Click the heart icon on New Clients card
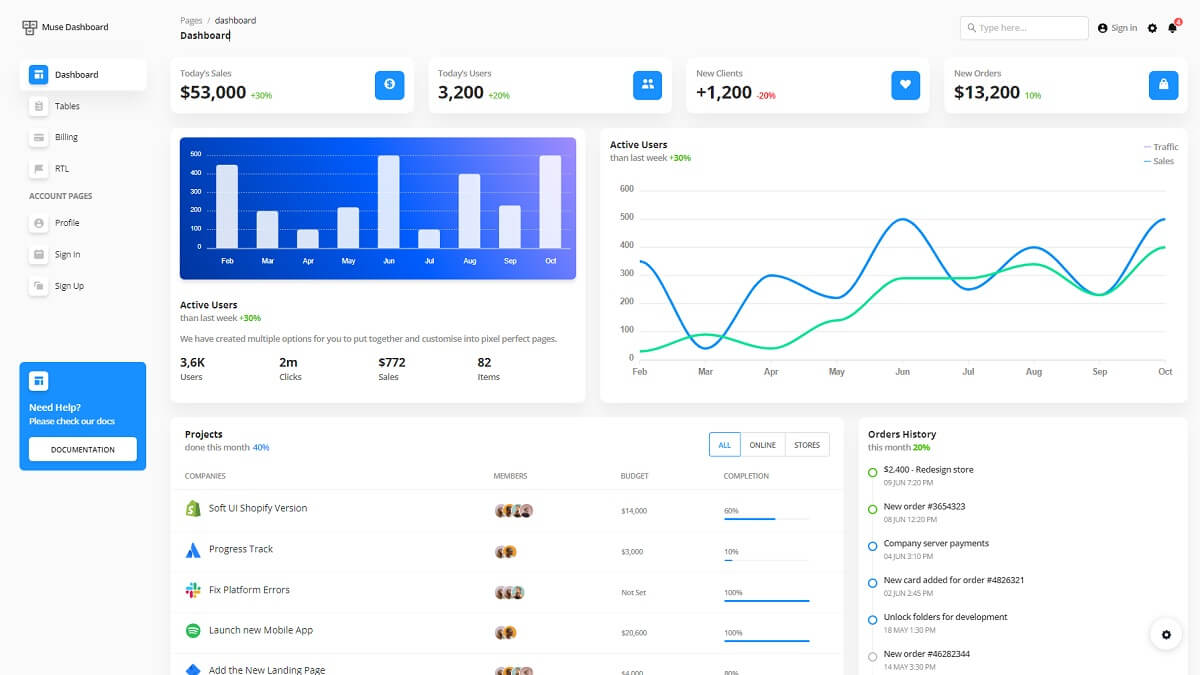 coord(905,85)
